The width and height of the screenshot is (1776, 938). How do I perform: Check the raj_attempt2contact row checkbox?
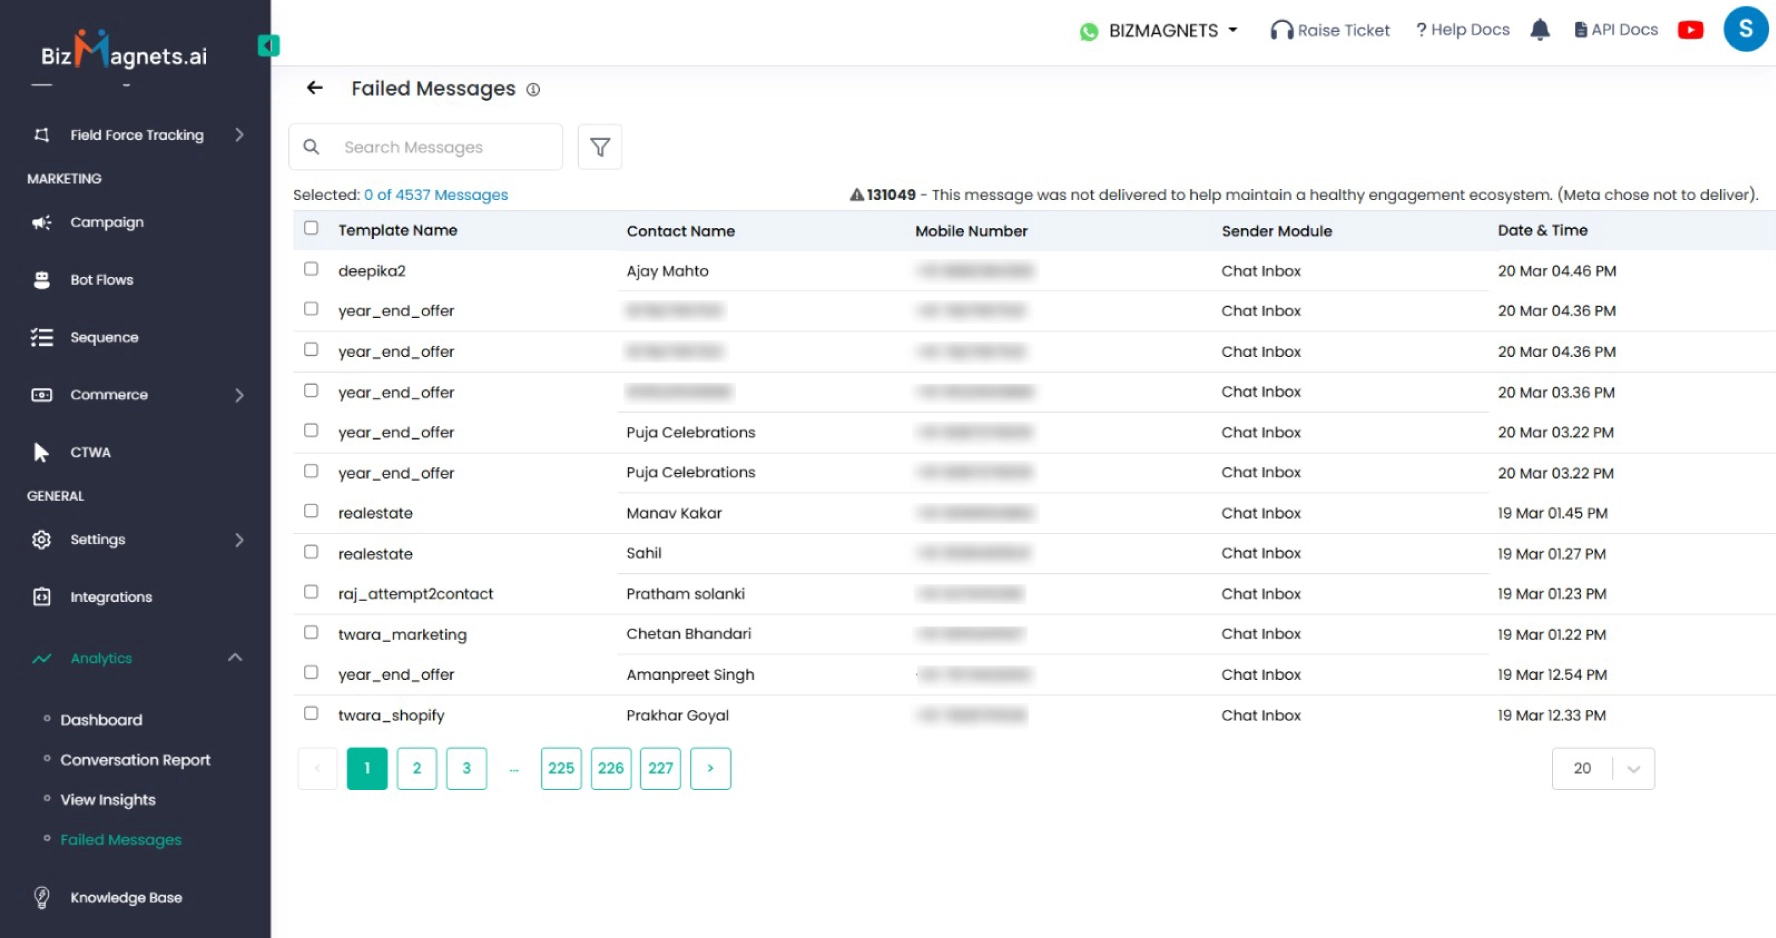[x=311, y=592]
